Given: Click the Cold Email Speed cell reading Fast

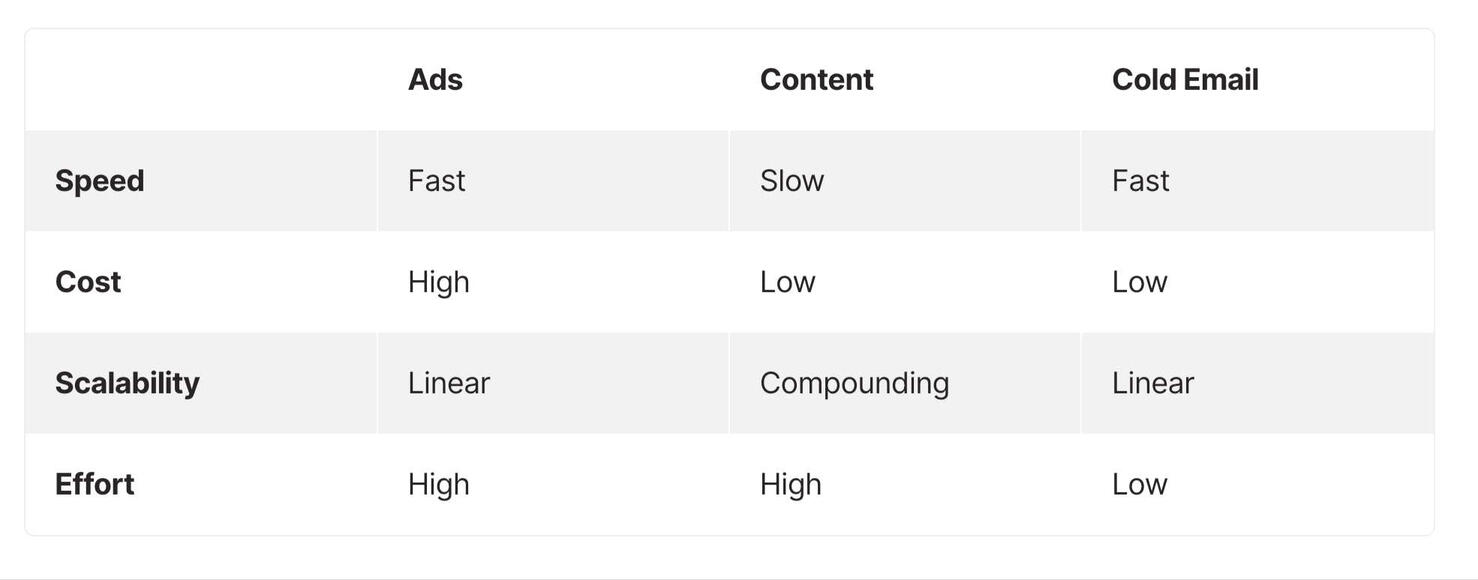Looking at the screenshot, I should click(1141, 181).
